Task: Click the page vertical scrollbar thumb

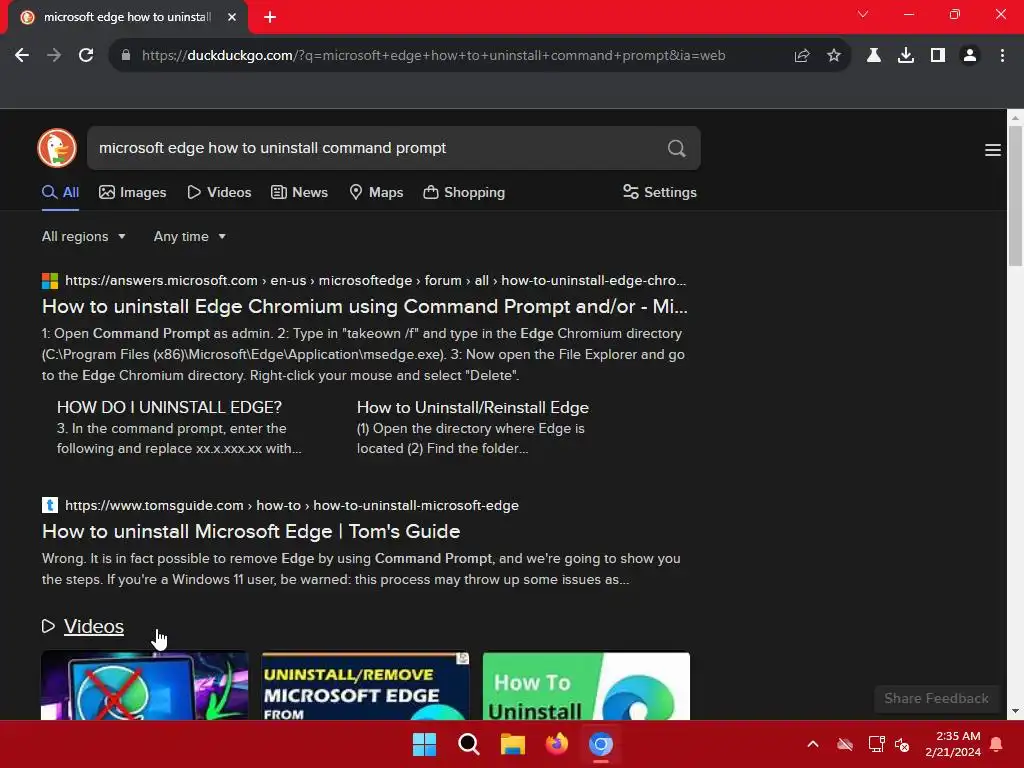Action: tap(1015, 196)
